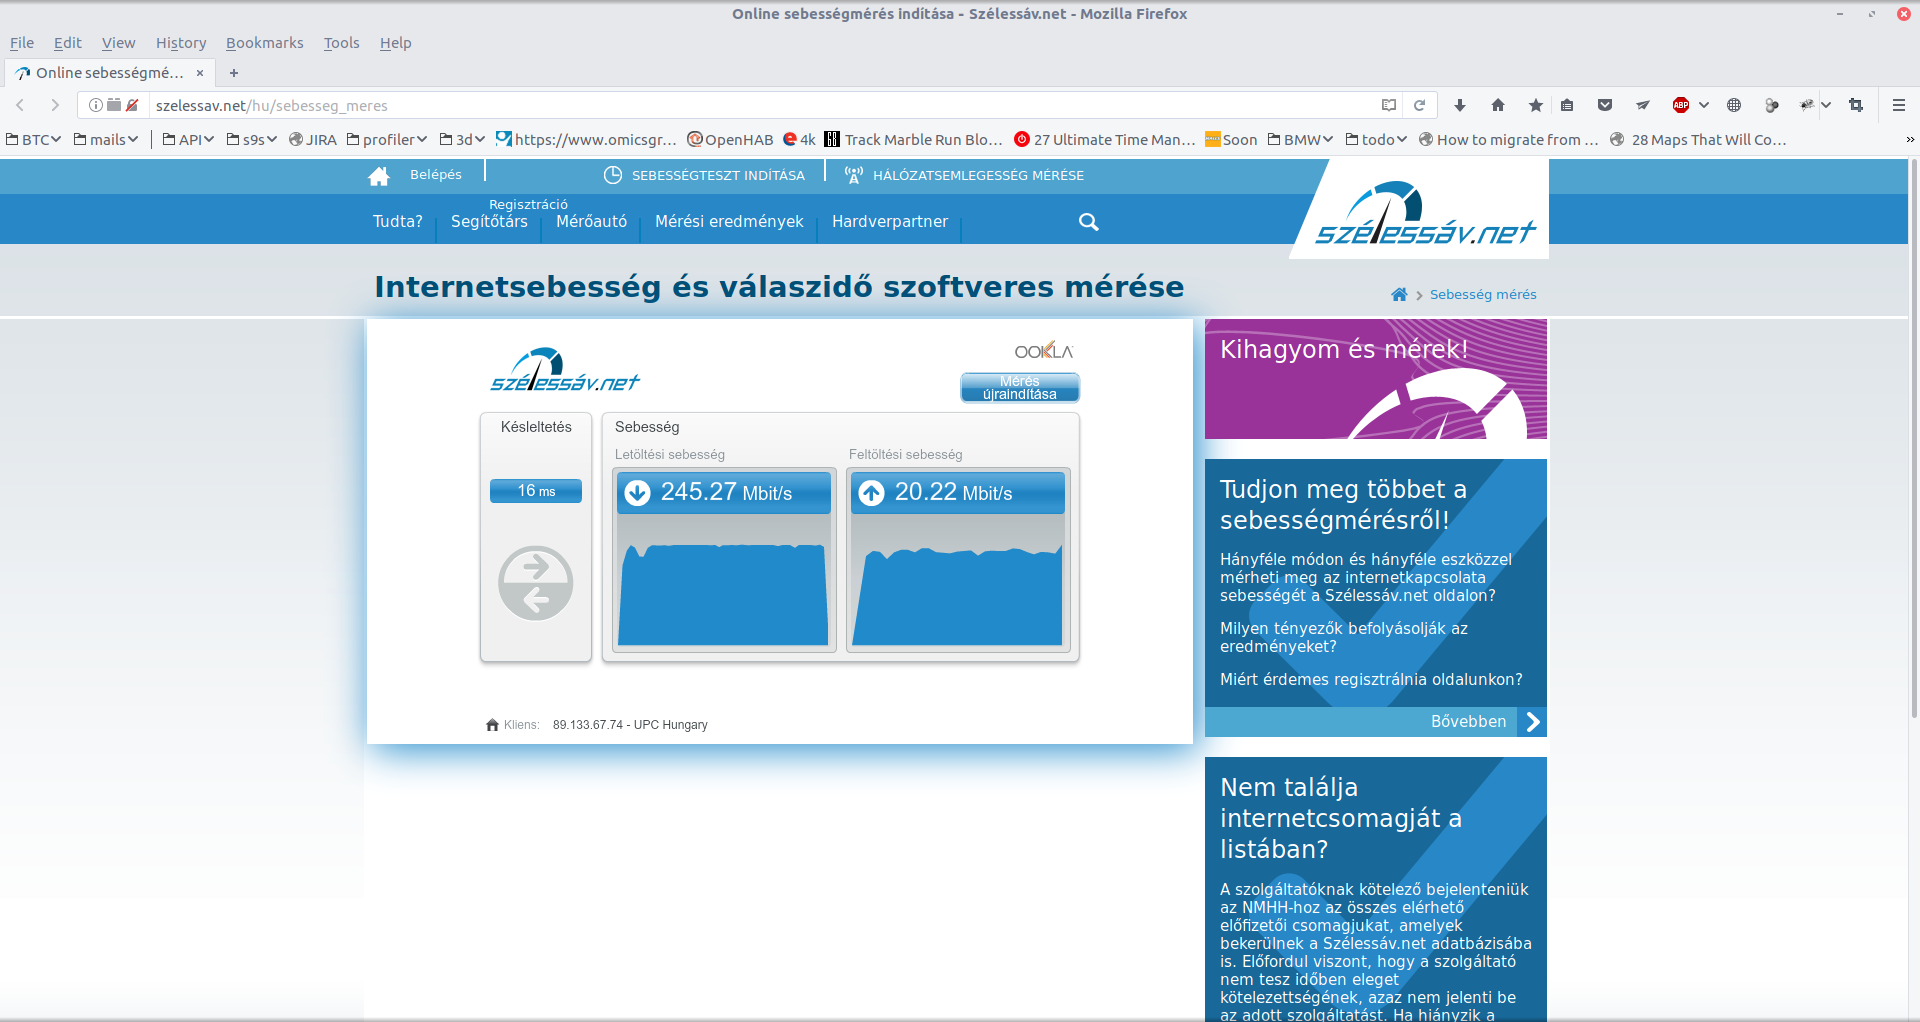This screenshot has width=1920, height=1022.
Task: Toggle reader view icon in address bar
Action: click(x=1389, y=105)
